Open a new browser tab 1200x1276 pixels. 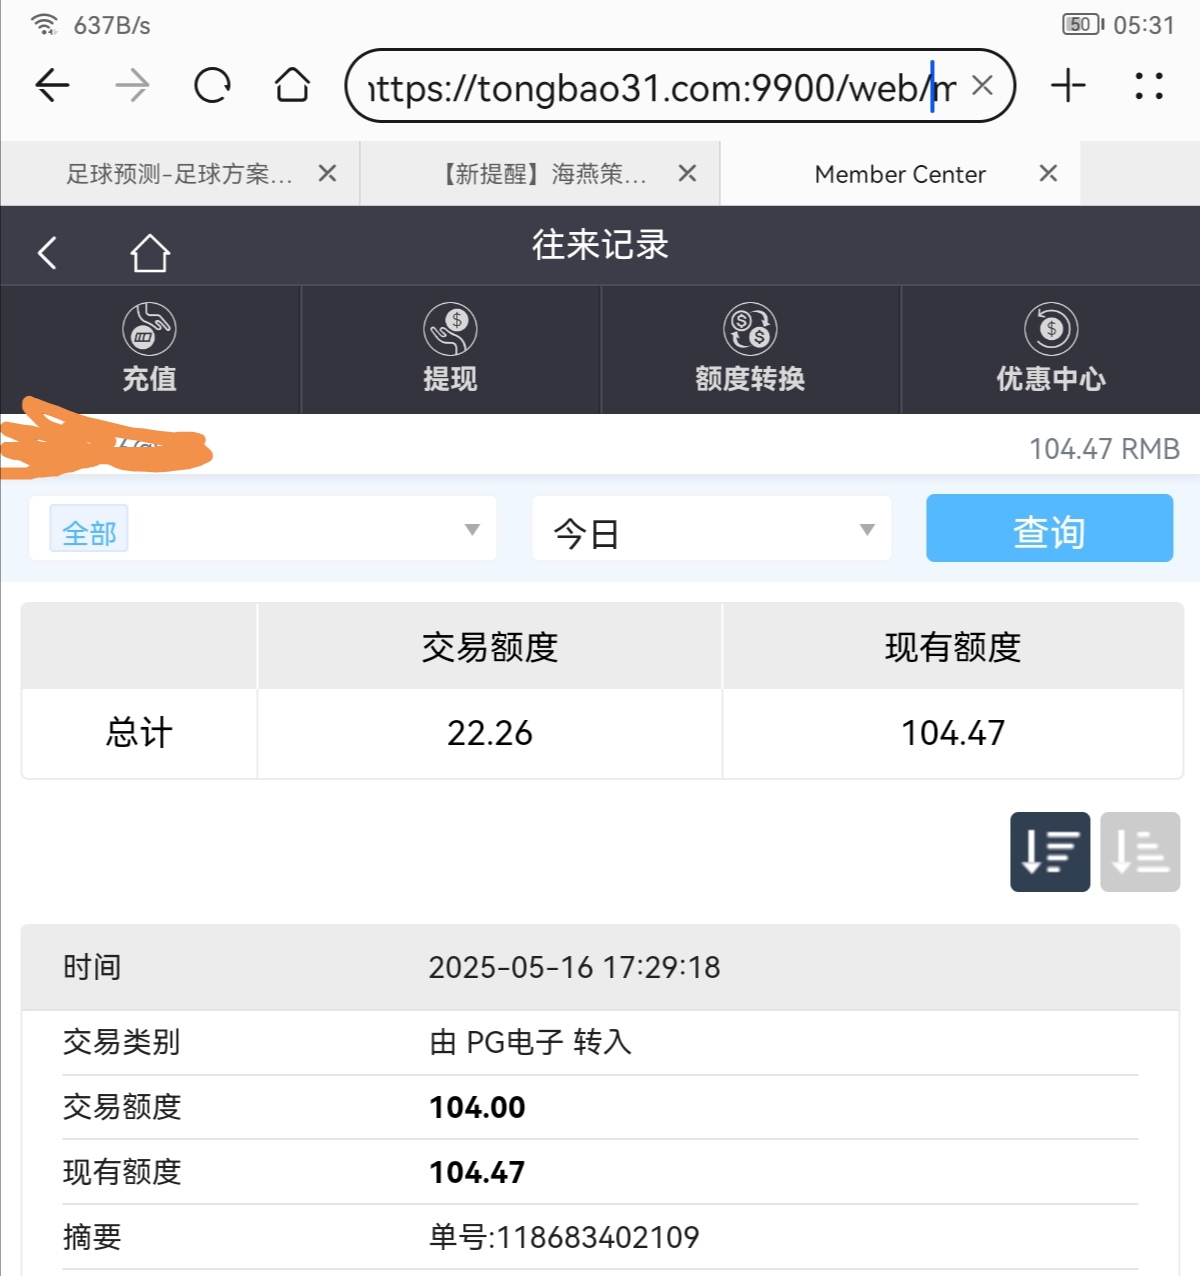1068,86
